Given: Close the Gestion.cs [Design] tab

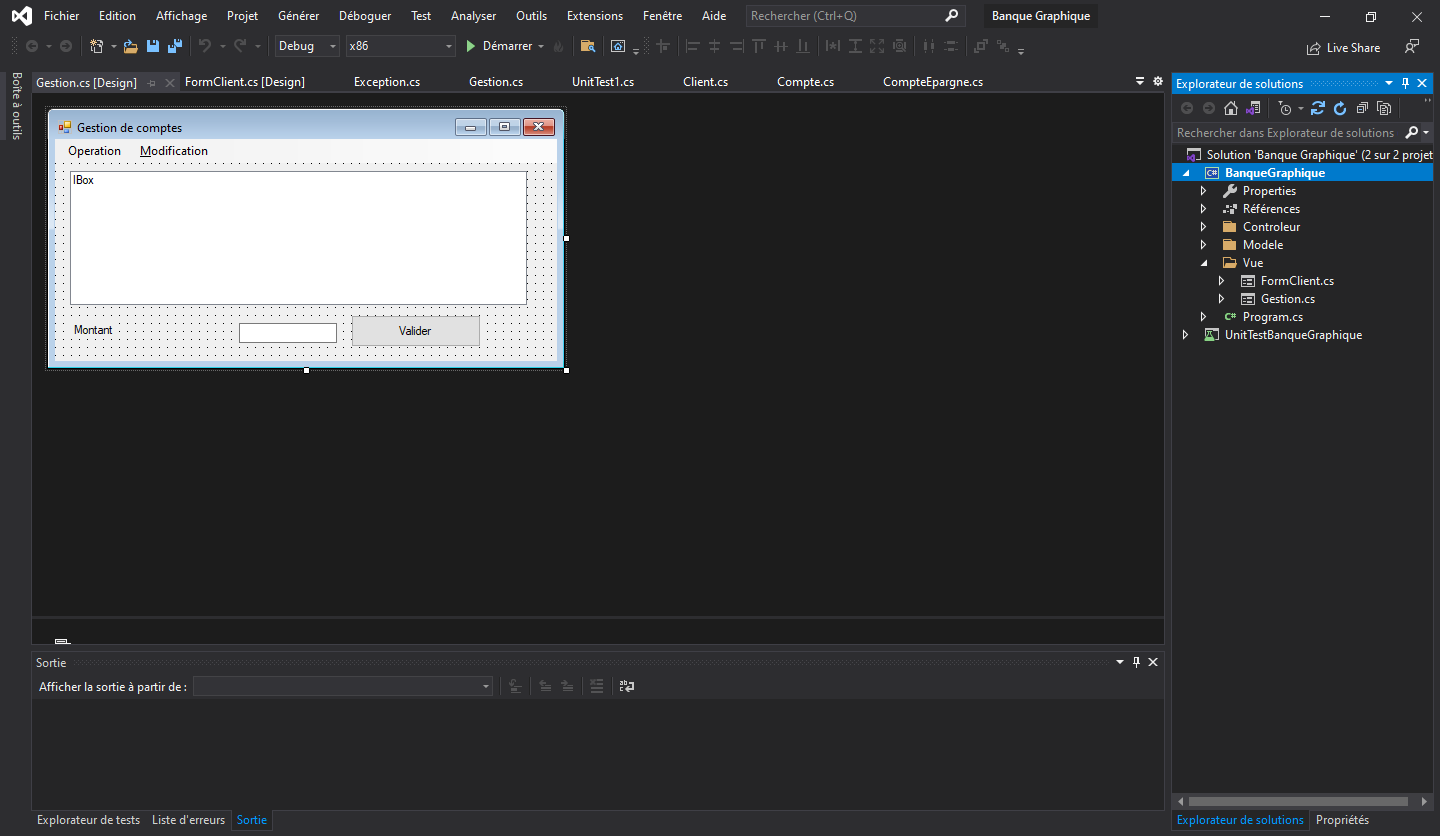Looking at the screenshot, I should 170,83.
